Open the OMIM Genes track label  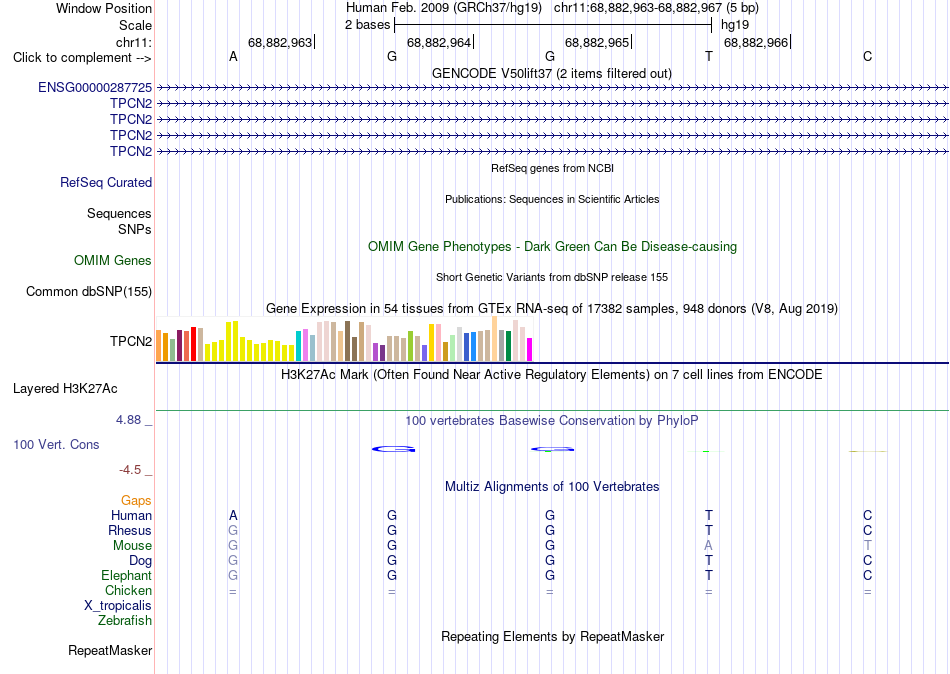click(113, 260)
